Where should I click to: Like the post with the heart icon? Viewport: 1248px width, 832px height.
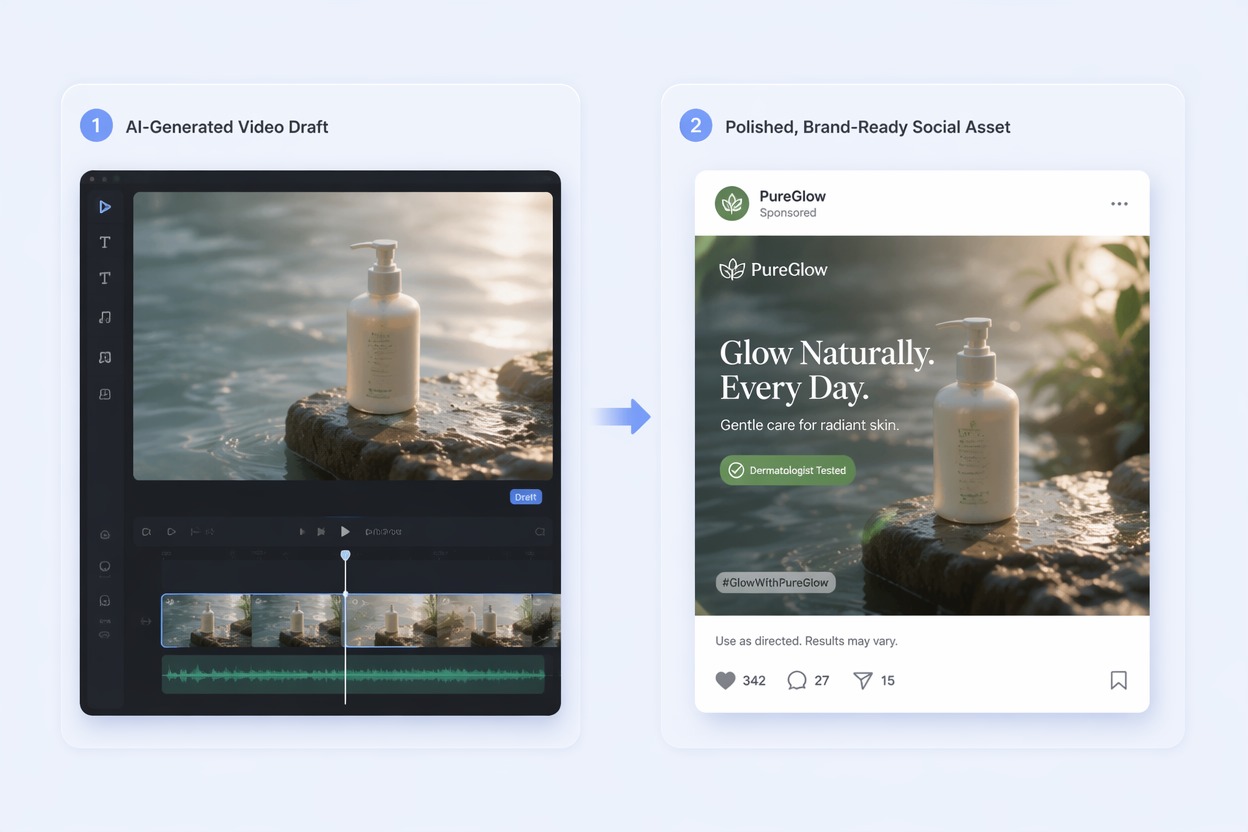[726, 681]
